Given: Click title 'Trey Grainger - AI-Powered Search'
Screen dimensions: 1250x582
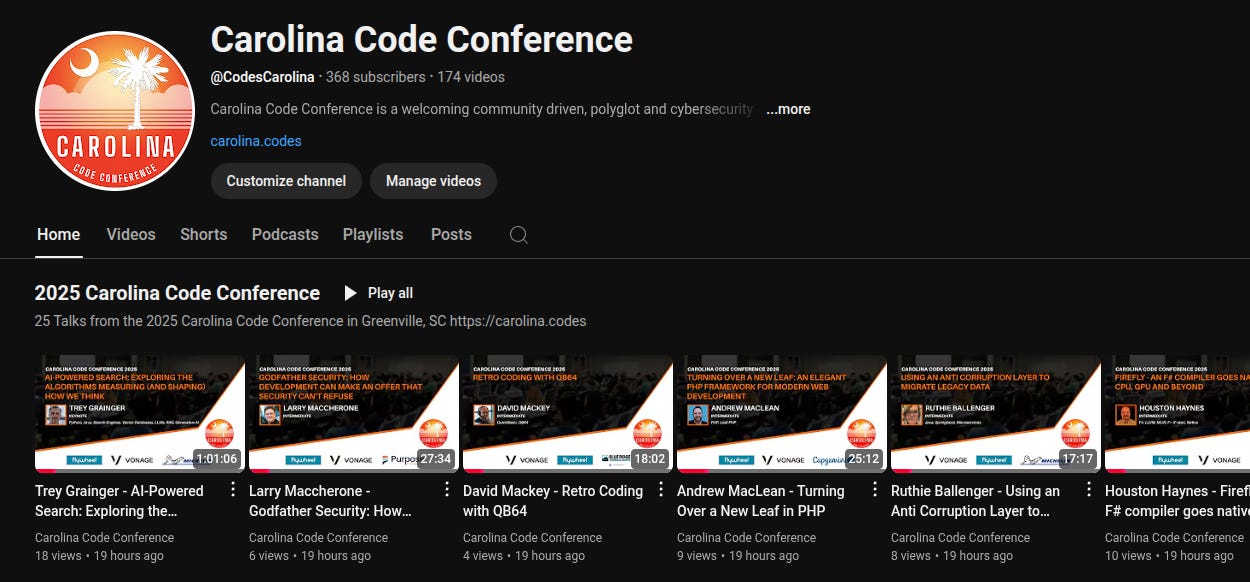Looking at the screenshot, I should (119, 501).
